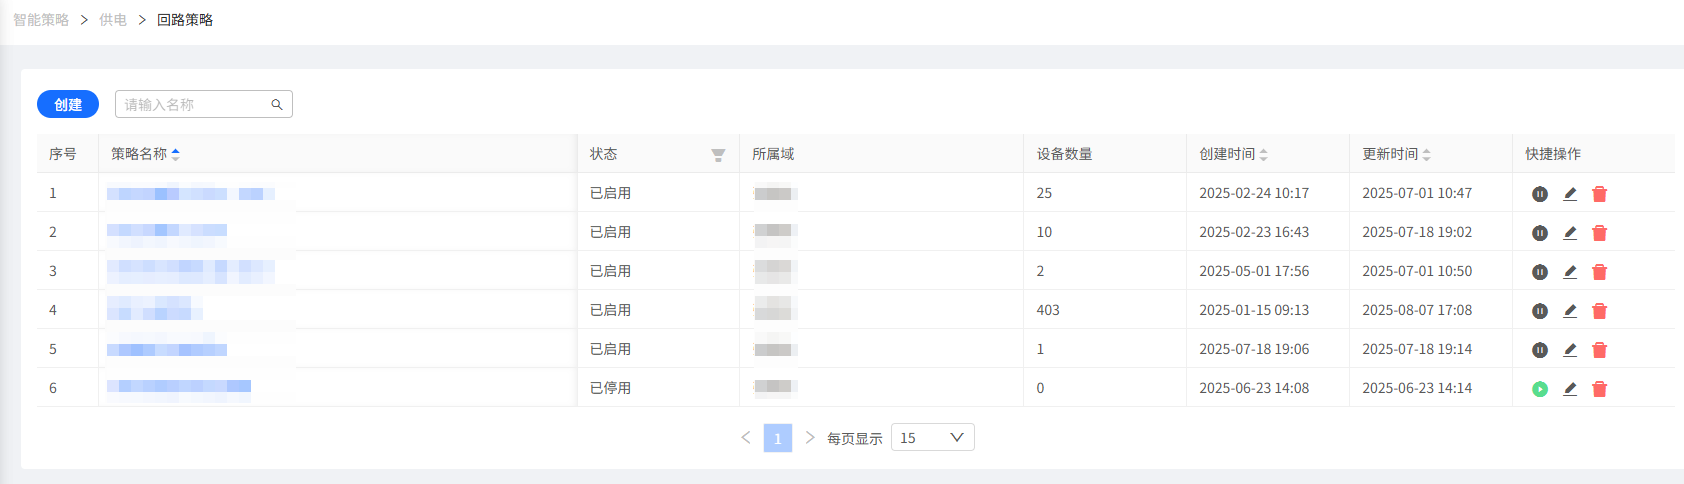Edit the strategy with 403 devices
The image size is (1684, 484).
[x=1570, y=311]
